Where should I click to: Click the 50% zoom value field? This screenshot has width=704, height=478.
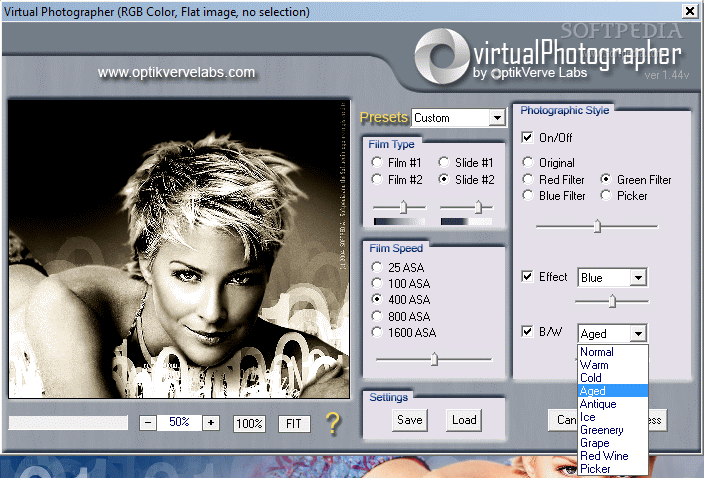[x=179, y=422]
